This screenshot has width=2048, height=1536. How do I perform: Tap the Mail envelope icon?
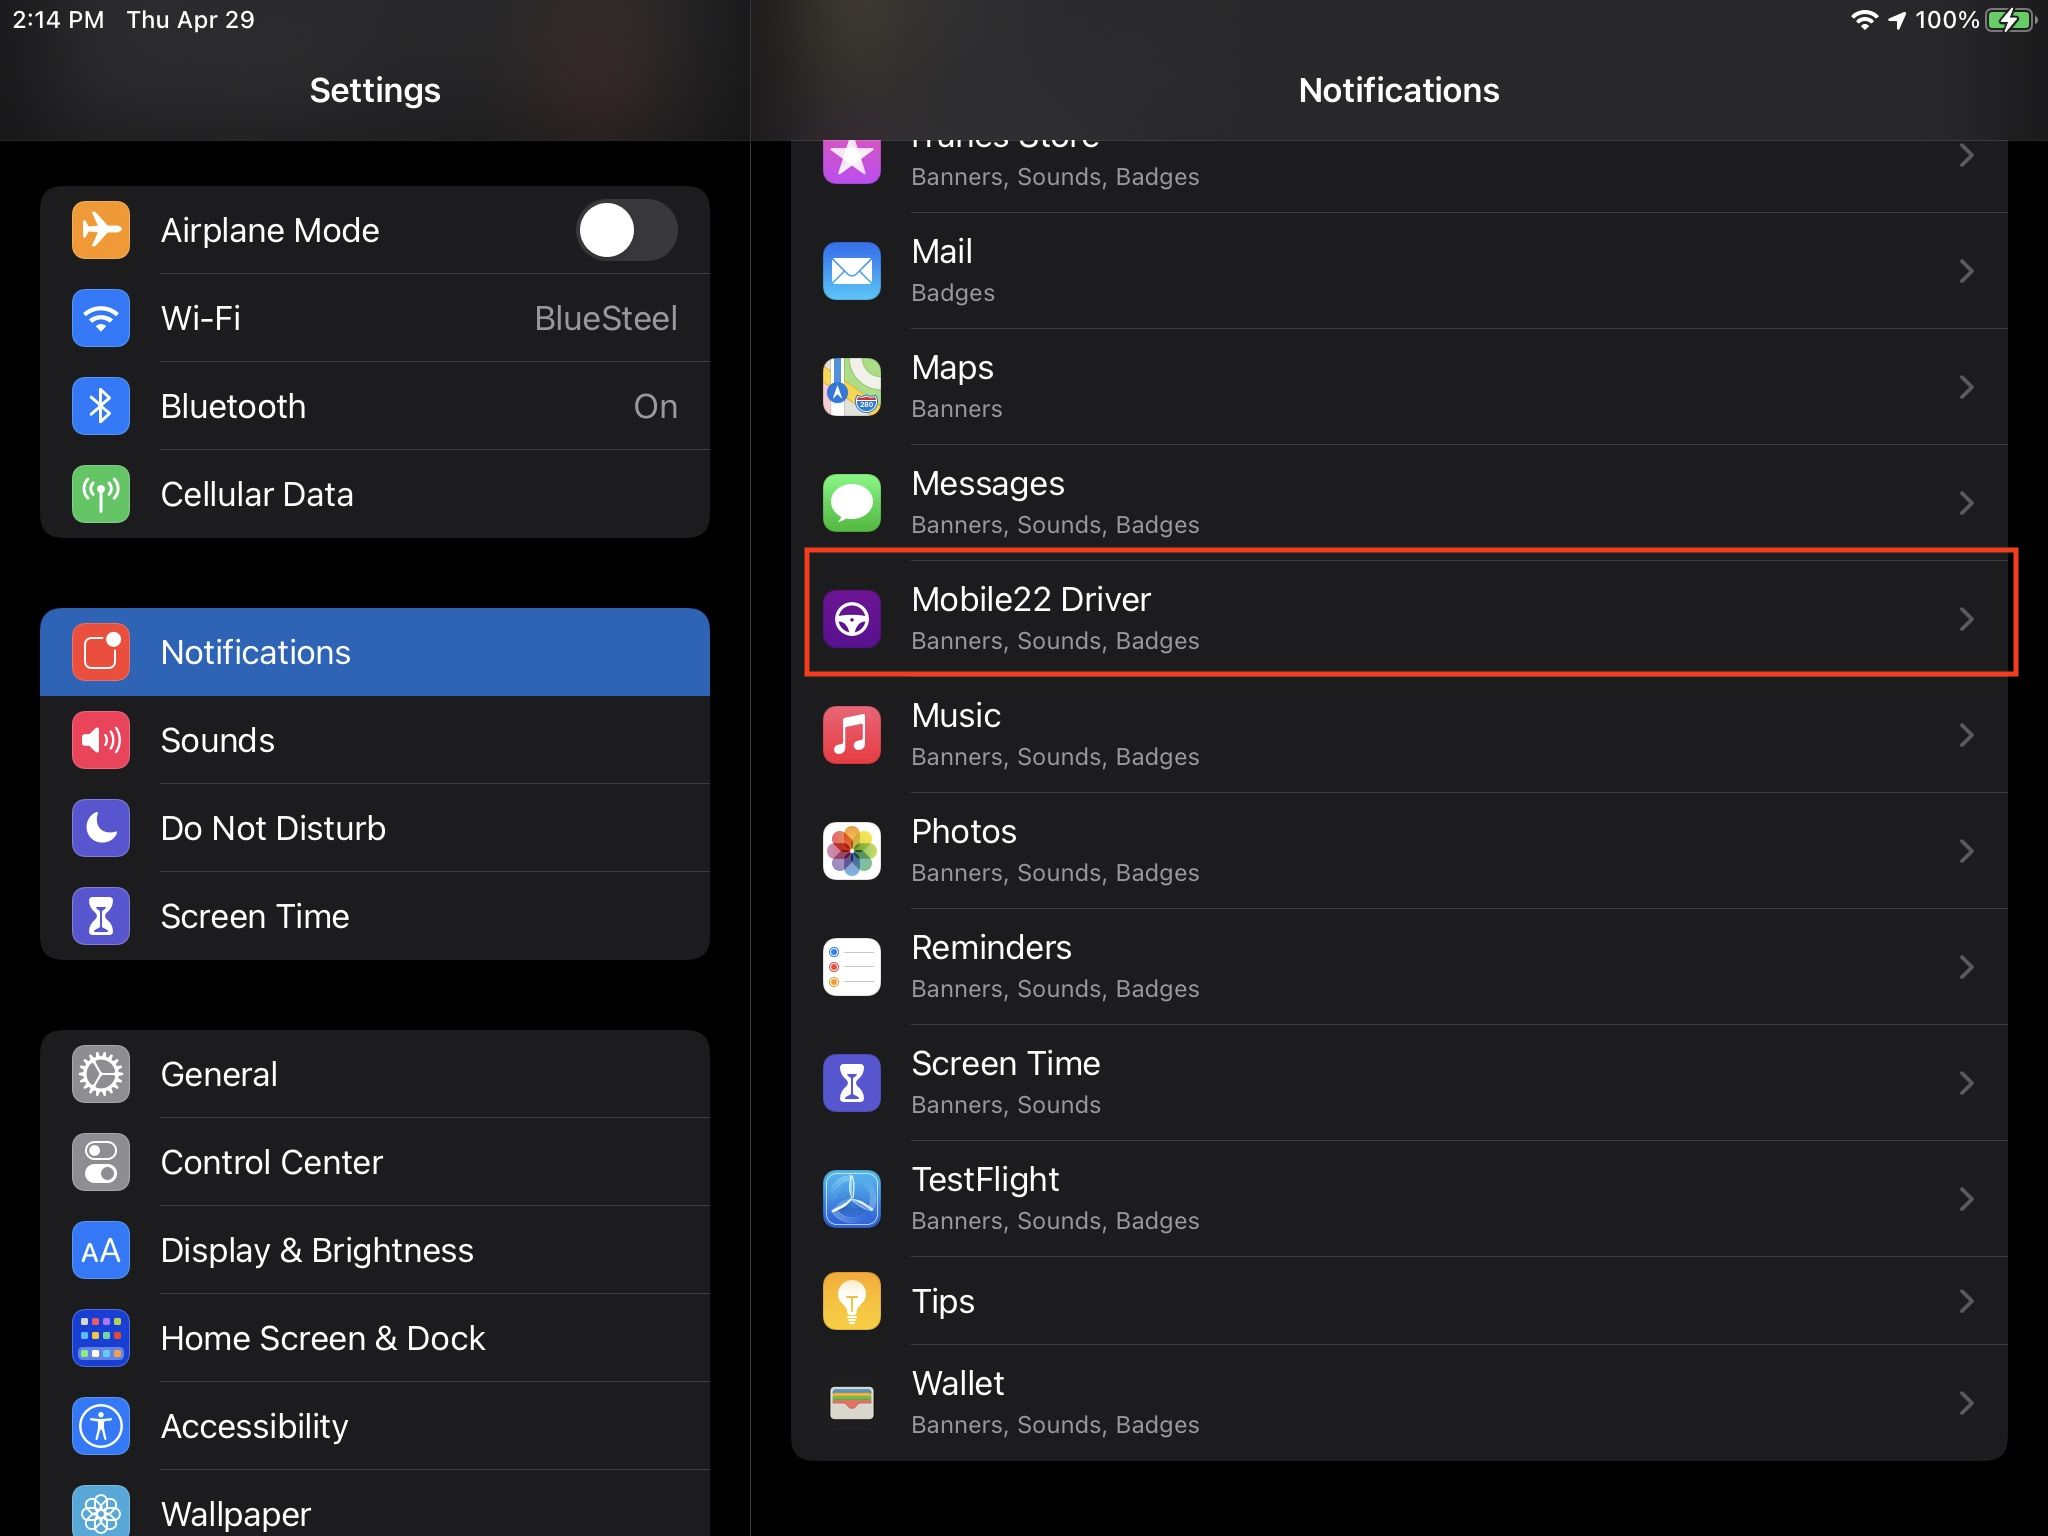point(851,271)
